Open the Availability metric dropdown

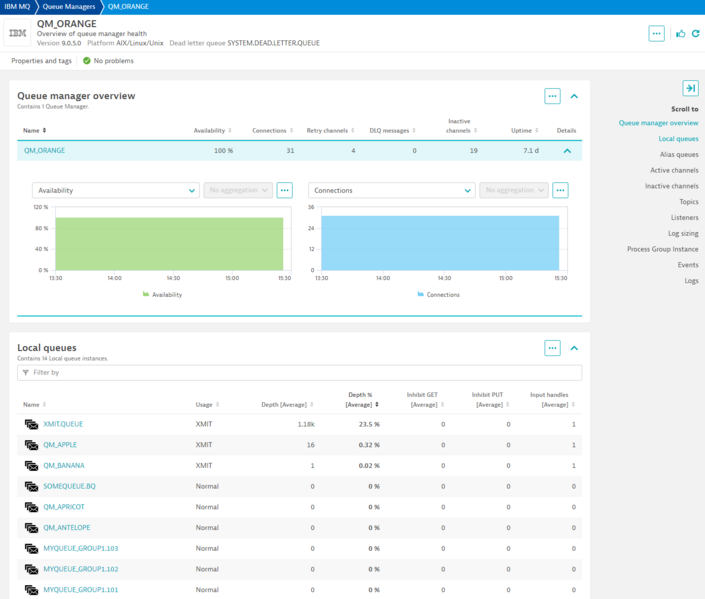[x=116, y=190]
